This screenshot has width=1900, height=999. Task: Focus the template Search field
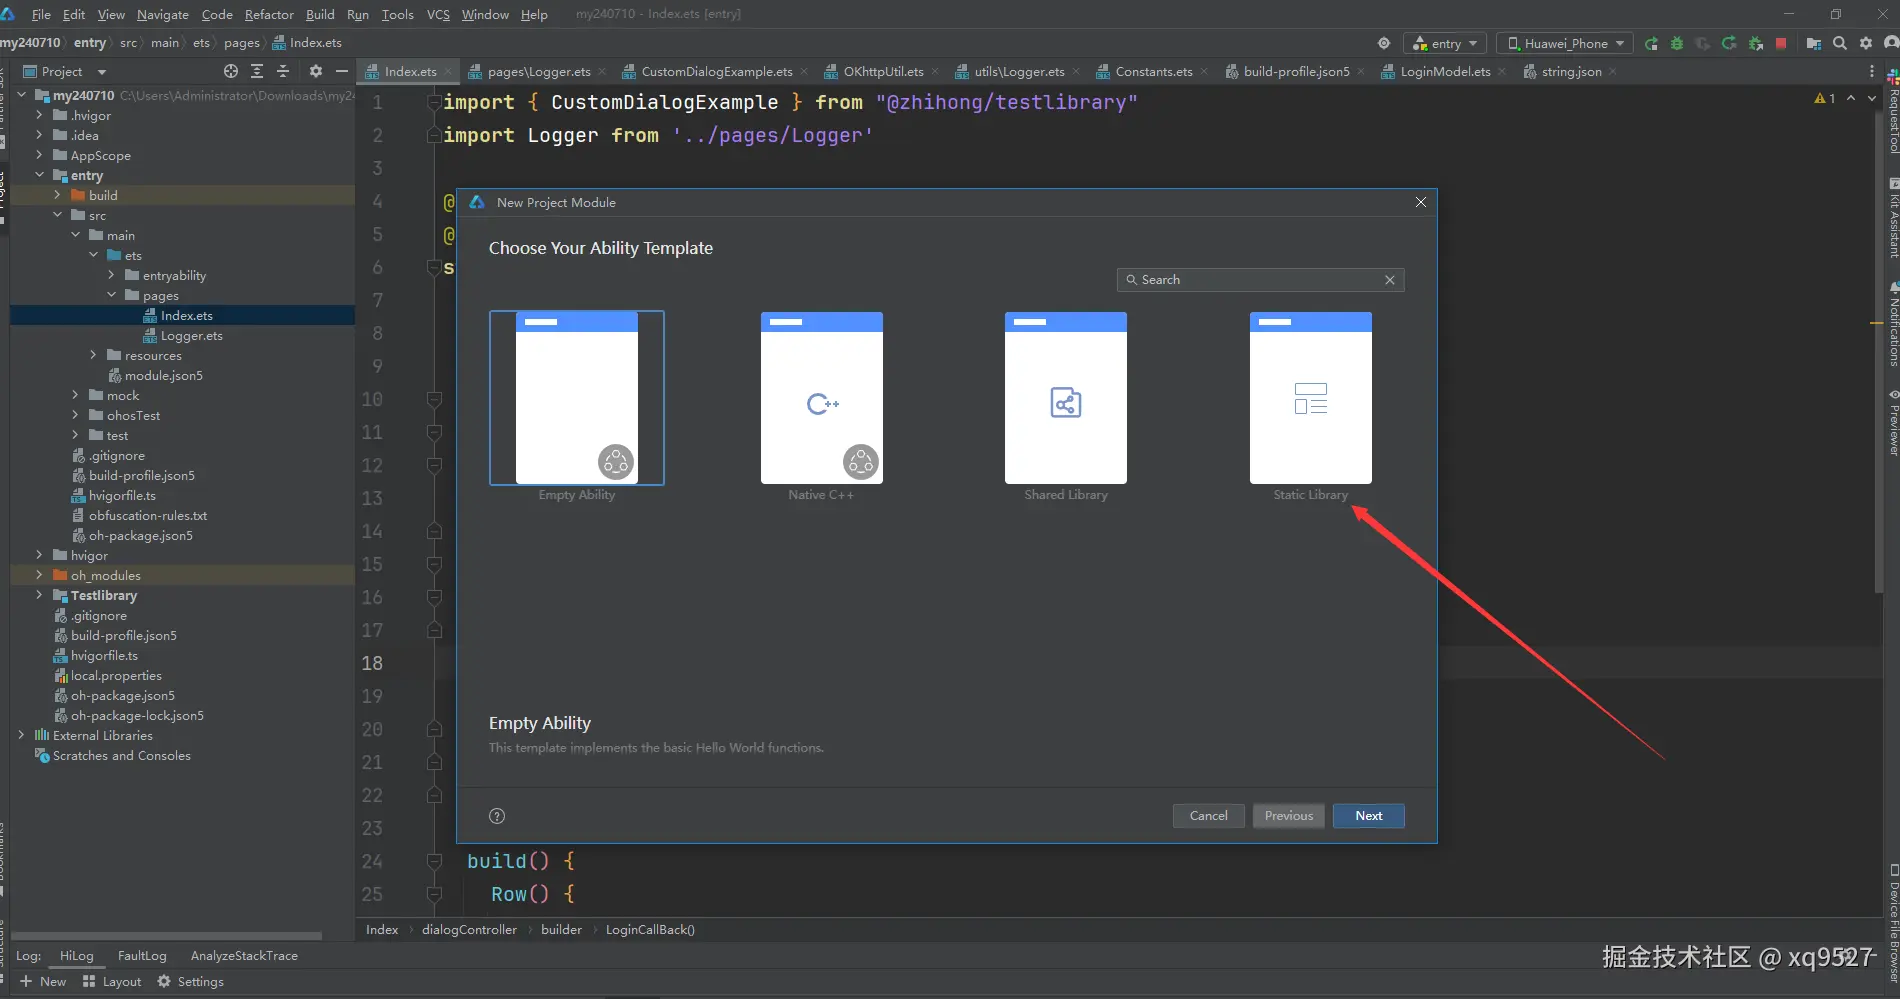pos(1260,280)
